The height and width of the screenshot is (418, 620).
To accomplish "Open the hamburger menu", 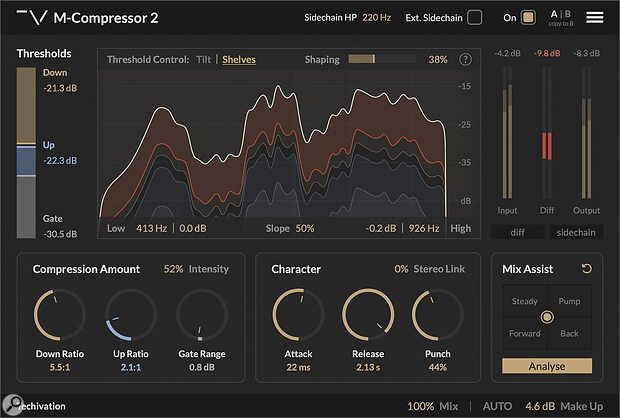I will click(594, 17).
